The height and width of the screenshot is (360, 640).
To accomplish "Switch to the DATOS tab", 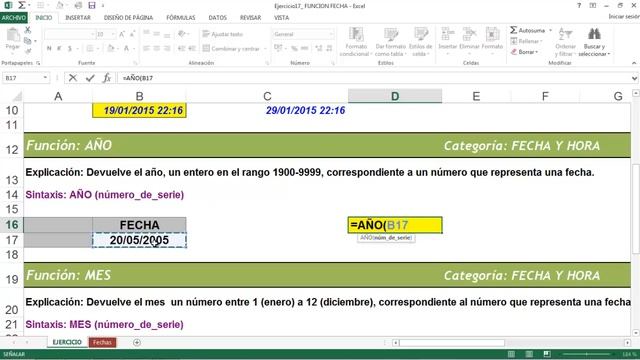I will (x=218, y=18).
